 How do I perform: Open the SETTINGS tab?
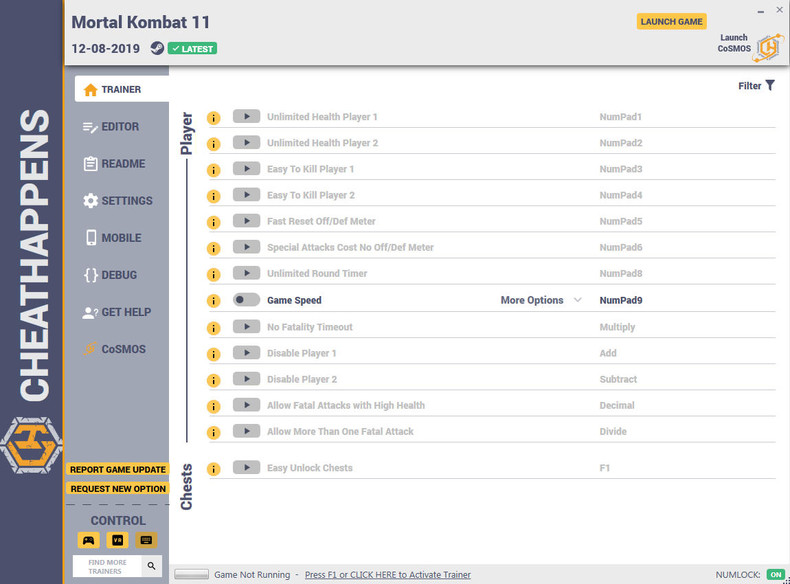[118, 201]
